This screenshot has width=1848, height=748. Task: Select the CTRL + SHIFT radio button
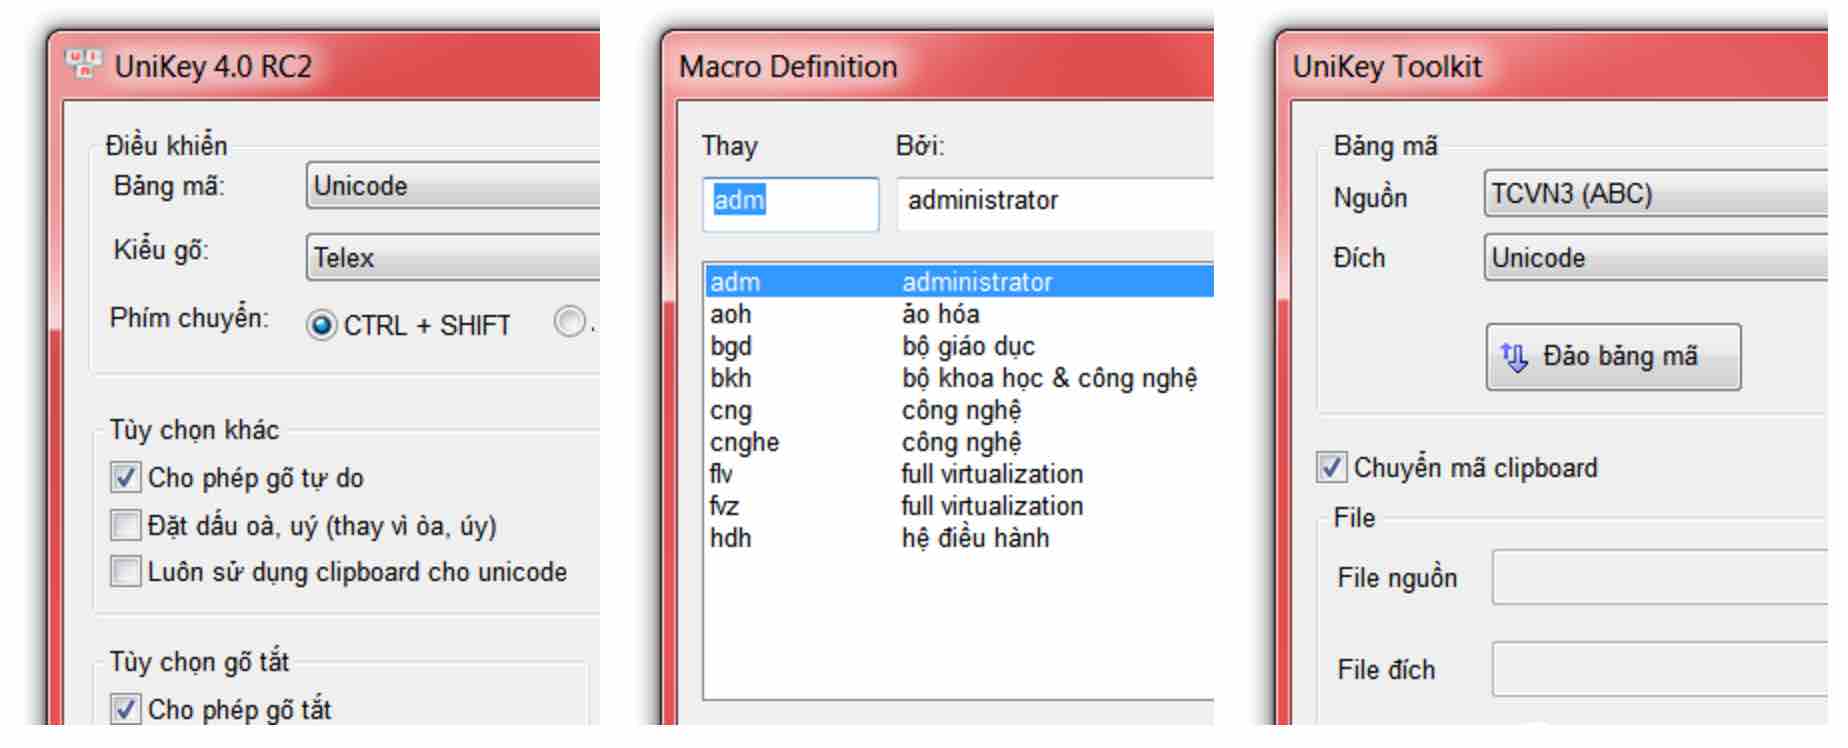coord(321,325)
